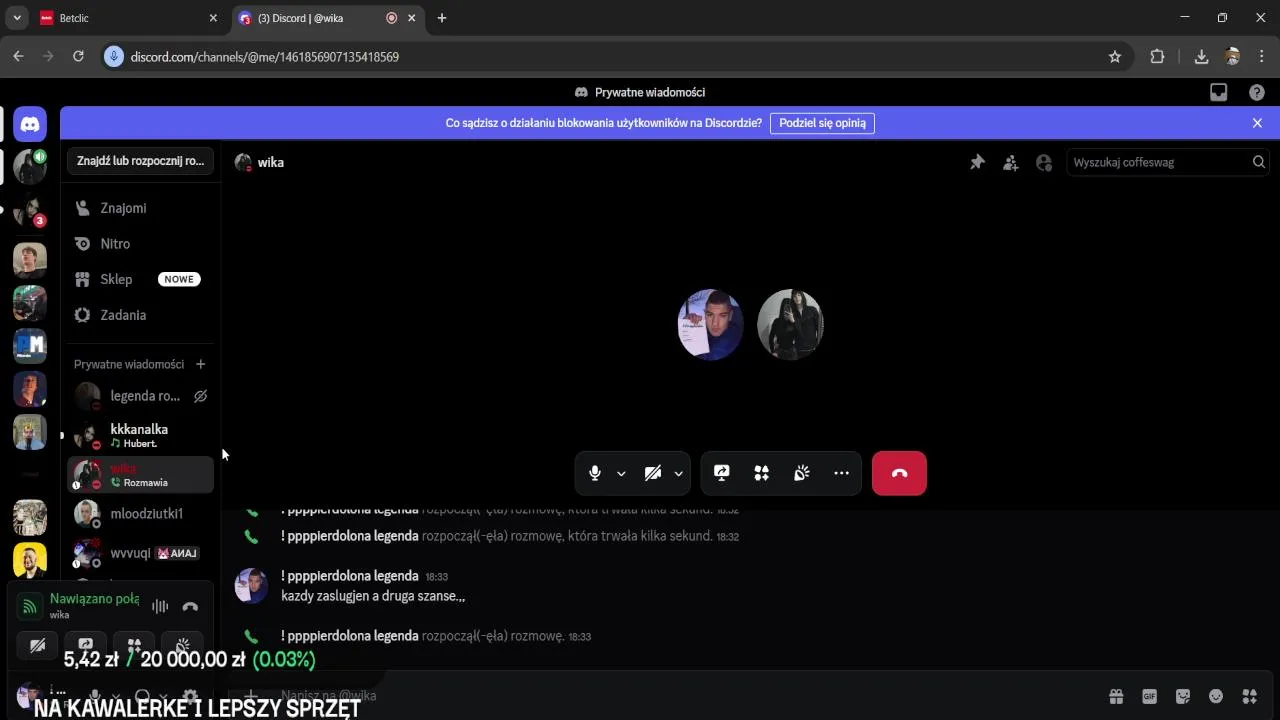The height and width of the screenshot is (720, 1280).
Task: Open conversation with kkkanalka
Action: point(140,435)
